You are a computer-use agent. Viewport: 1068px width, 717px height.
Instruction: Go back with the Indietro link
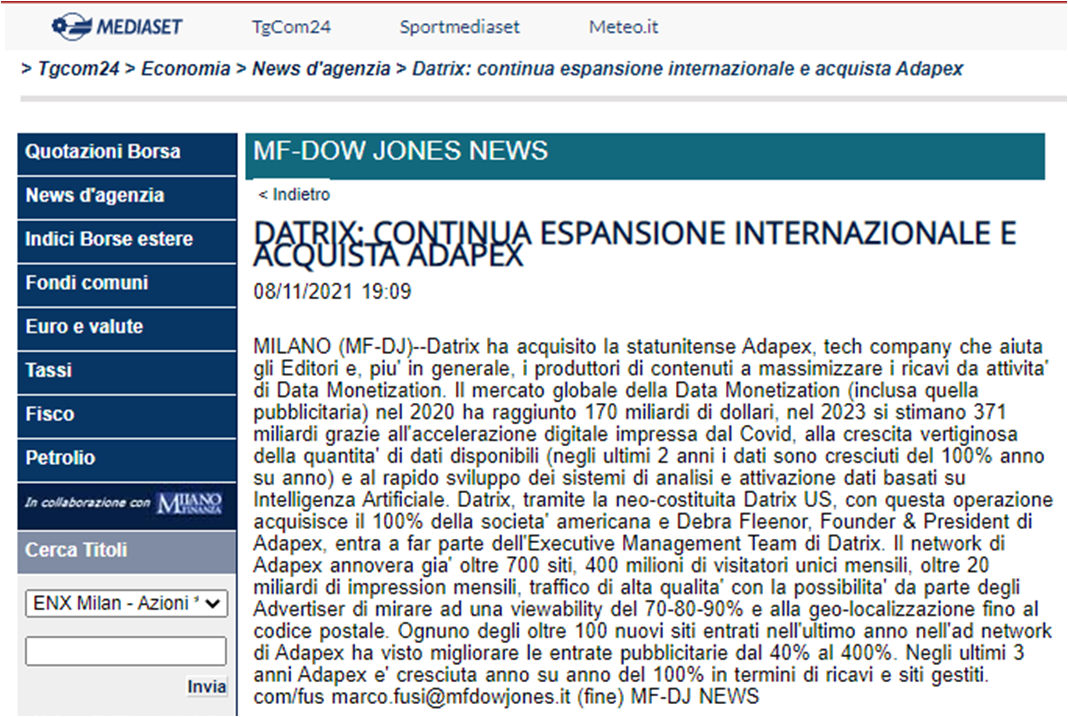point(294,195)
